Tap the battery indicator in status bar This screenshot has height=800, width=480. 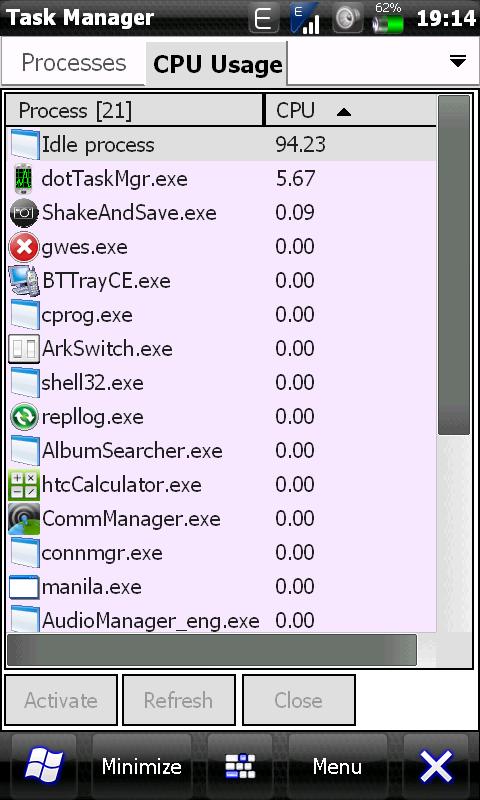(x=388, y=18)
